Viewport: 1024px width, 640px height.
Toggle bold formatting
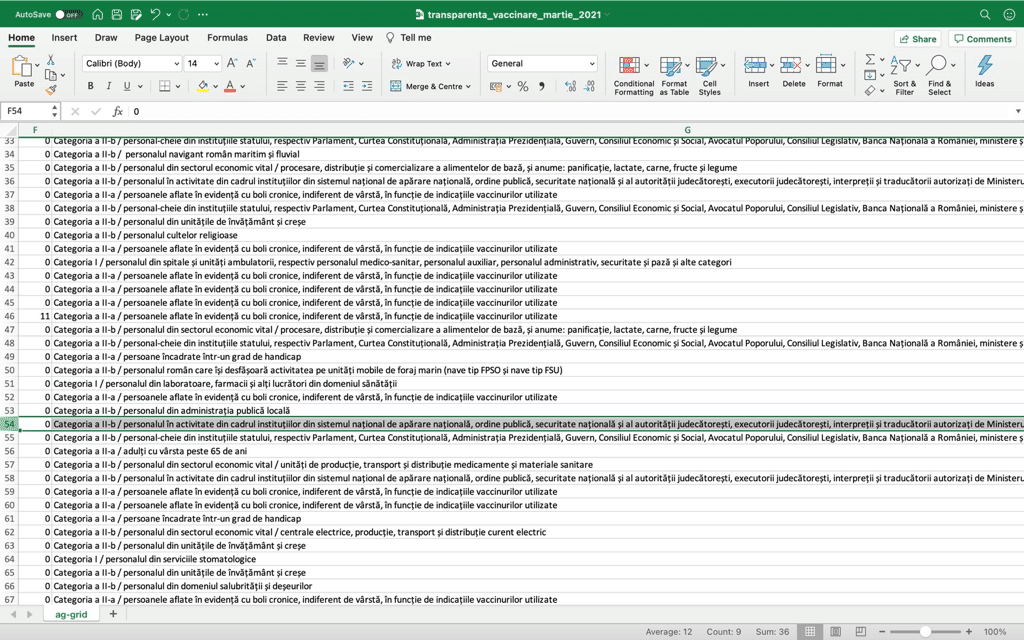point(91,87)
